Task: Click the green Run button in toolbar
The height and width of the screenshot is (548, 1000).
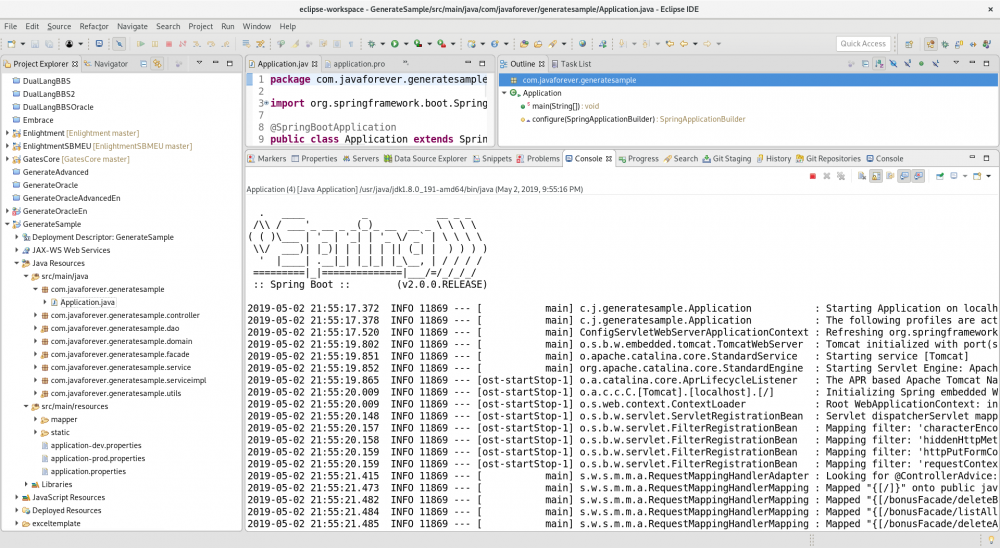Action: pyautogui.click(x=395, y=44)
